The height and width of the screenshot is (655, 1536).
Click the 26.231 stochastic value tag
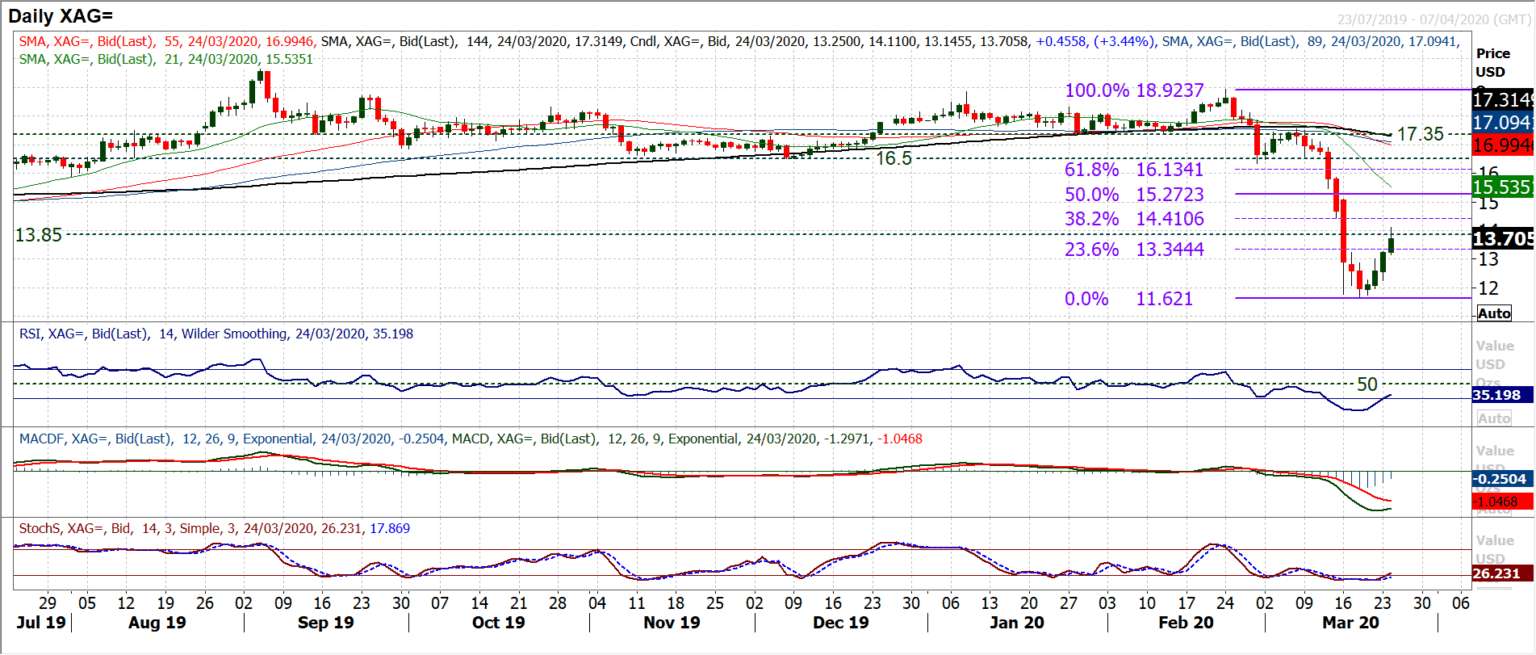pyautogui.click(x=1502, y=574)
